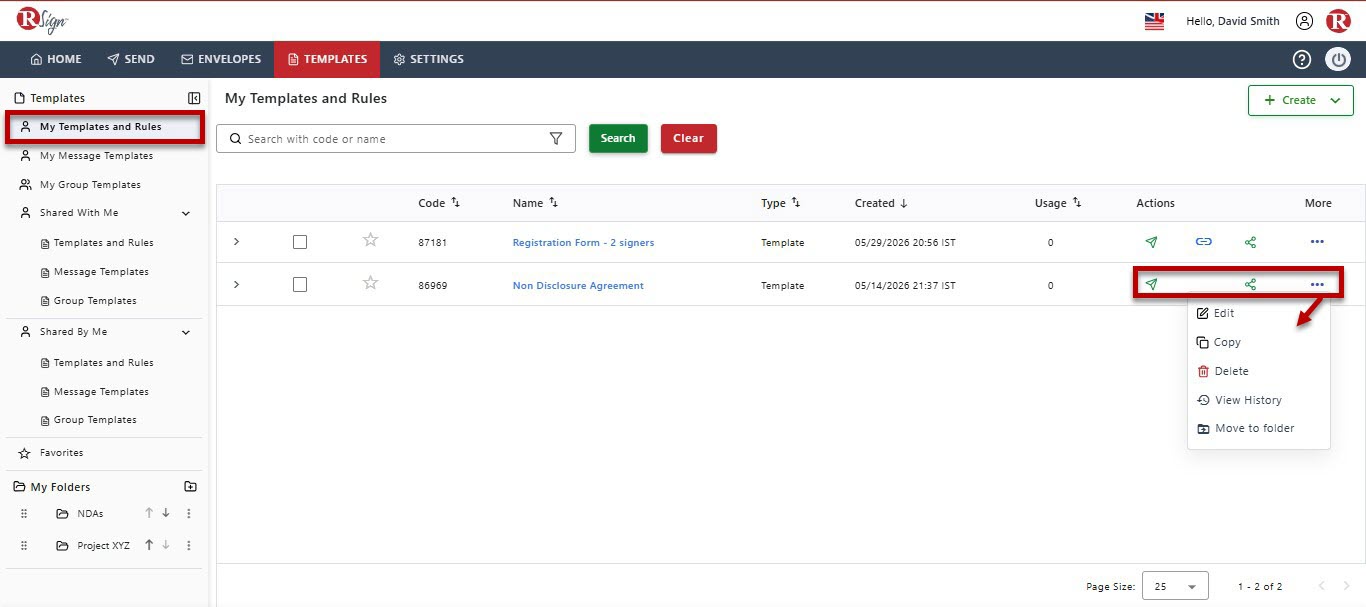Click the help question mark icon
This screenshot has width=1366, height=607.
pos(1301,59)
